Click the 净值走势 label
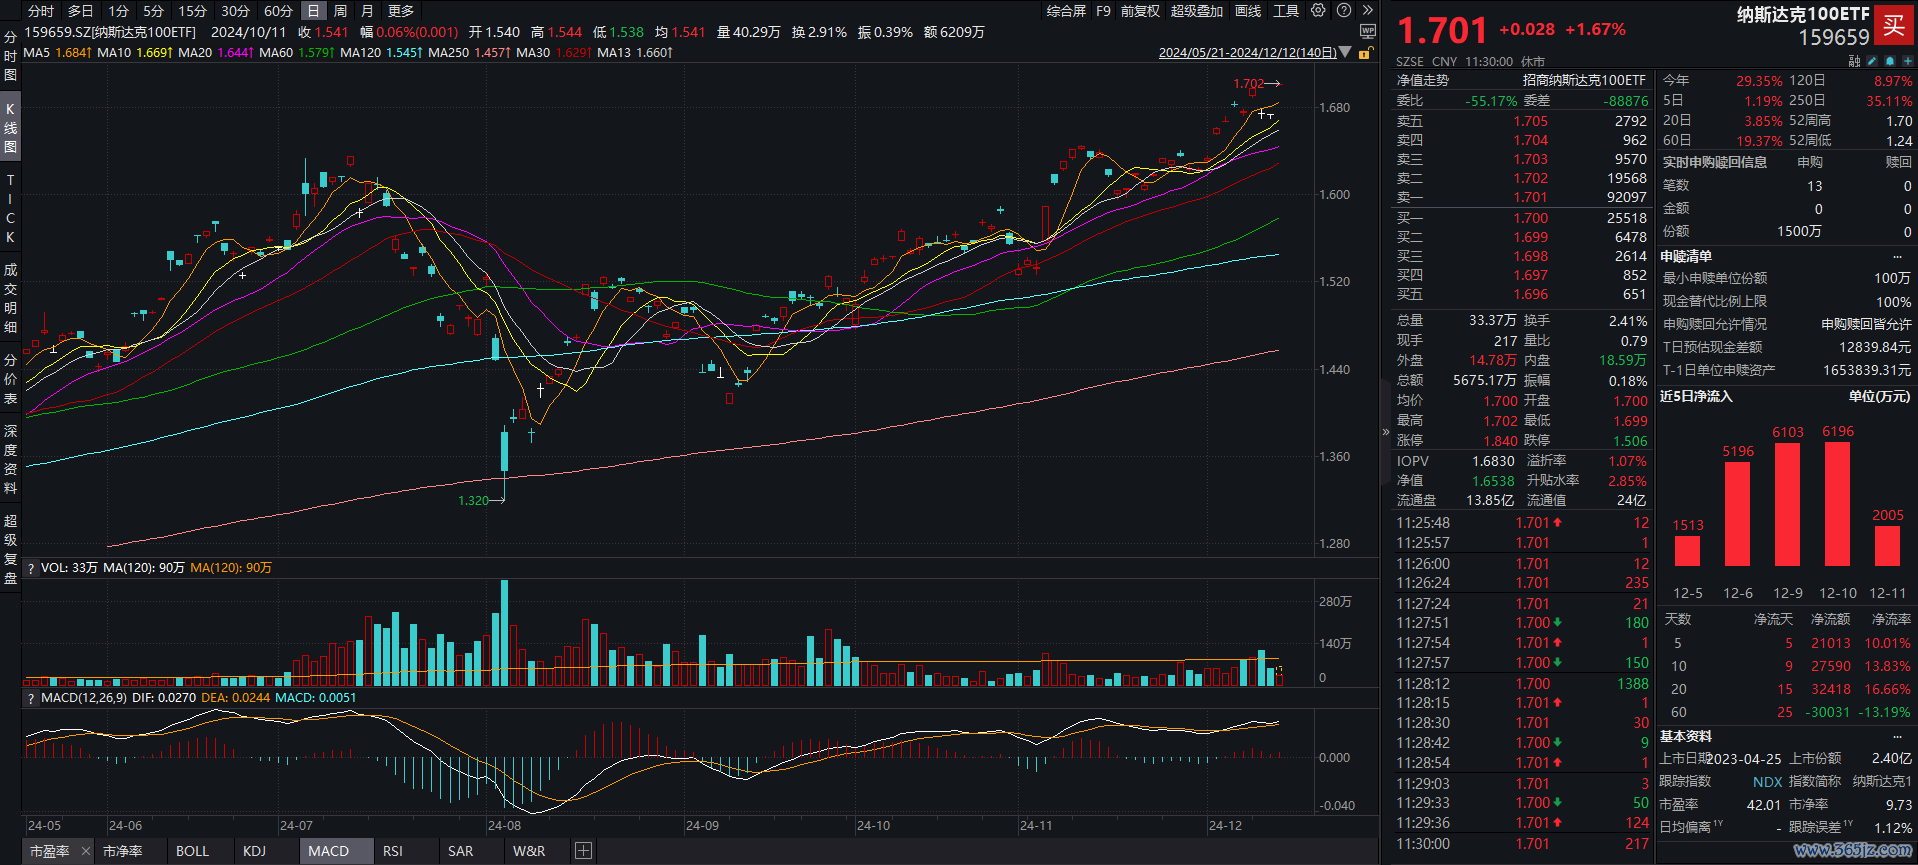Viewport: 1918px width, 865px height. (x=1423, y=80)
